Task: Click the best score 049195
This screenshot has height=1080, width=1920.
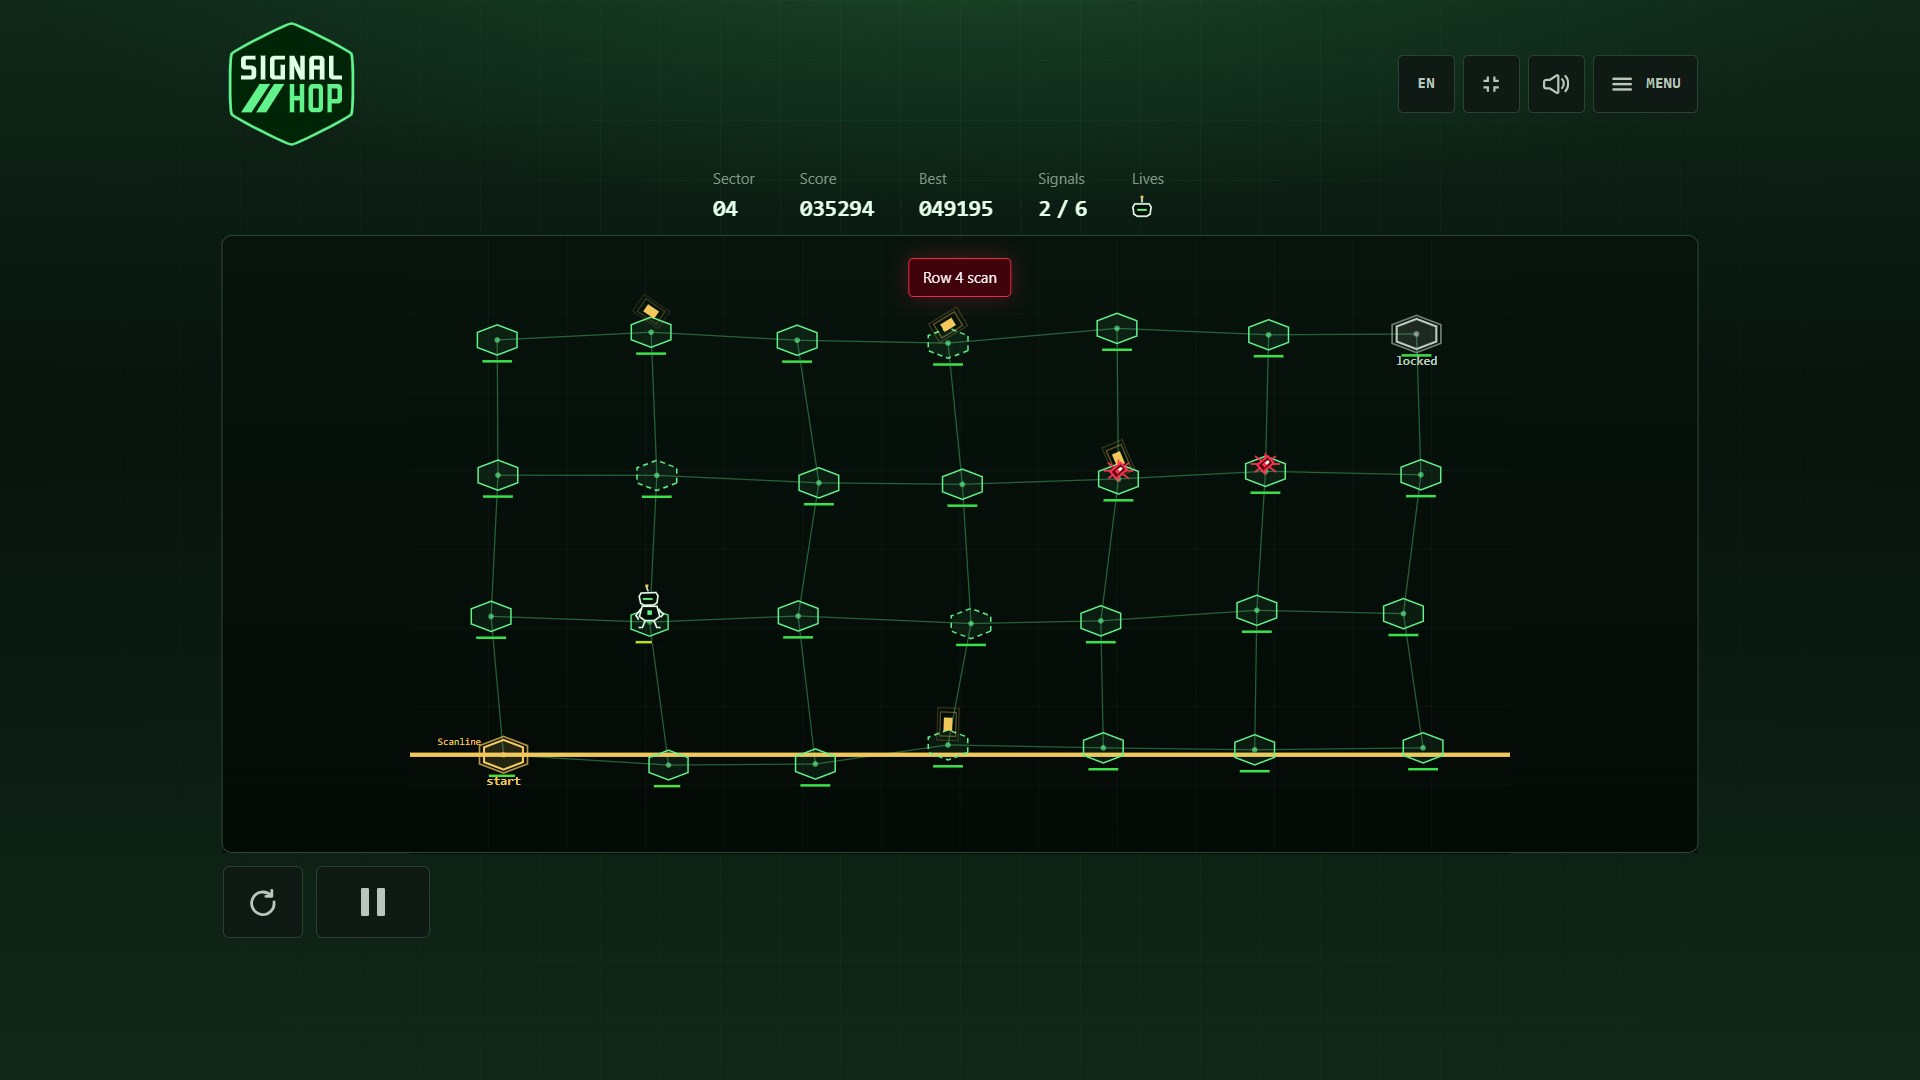Action: 955,209
